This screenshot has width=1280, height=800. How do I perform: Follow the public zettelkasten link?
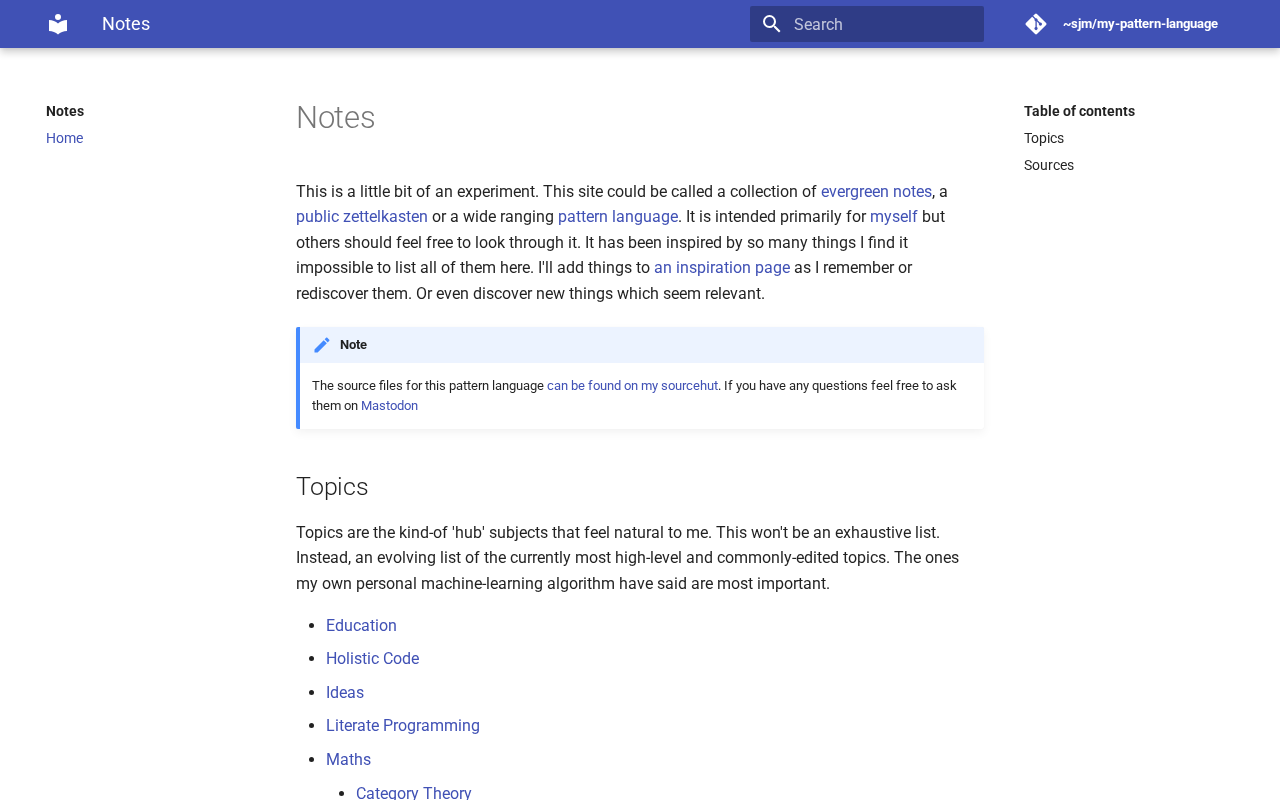click(362, 217)
